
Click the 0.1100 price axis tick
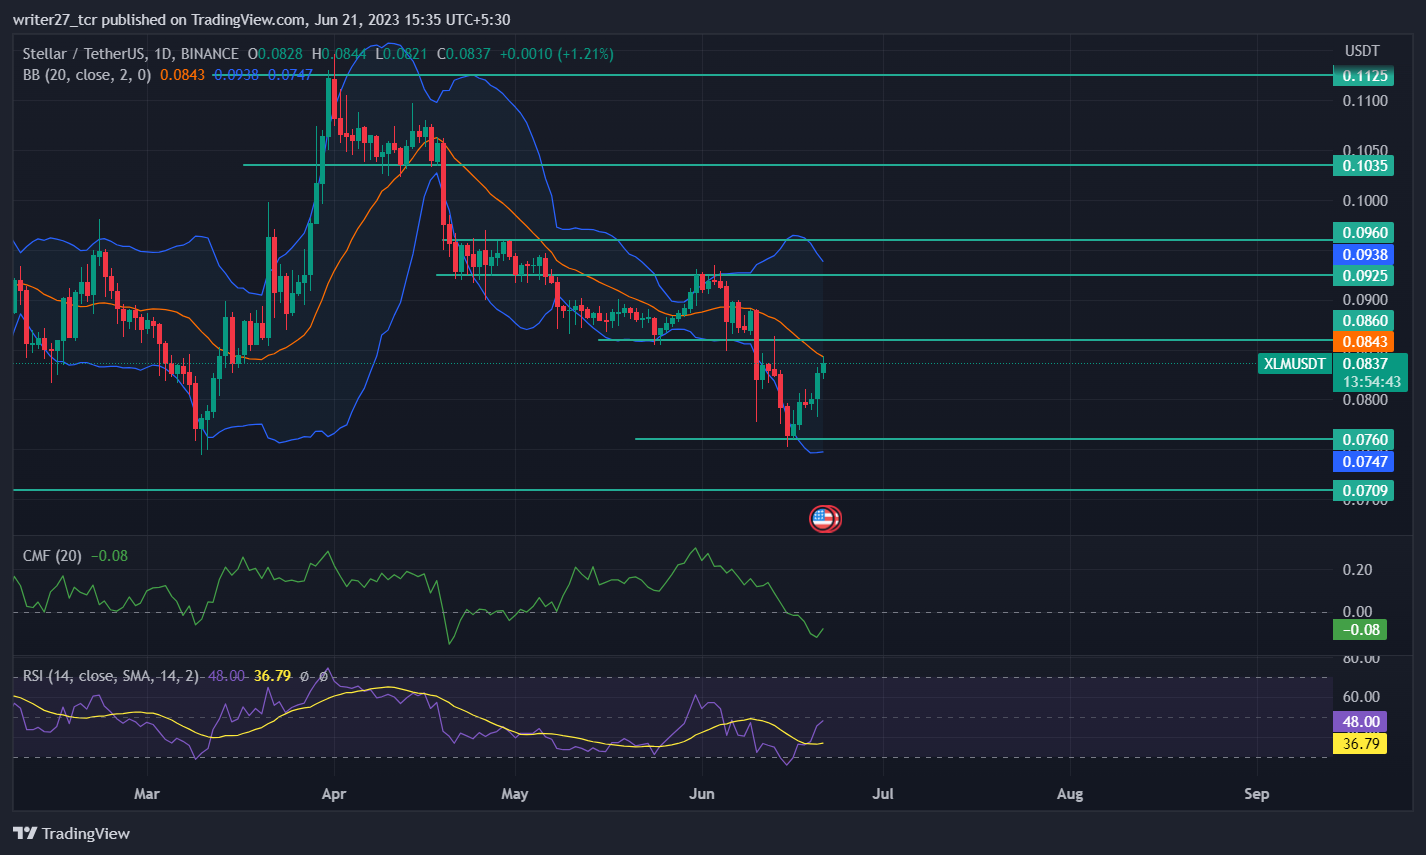pyautogui.click(x=1365, y=101)
